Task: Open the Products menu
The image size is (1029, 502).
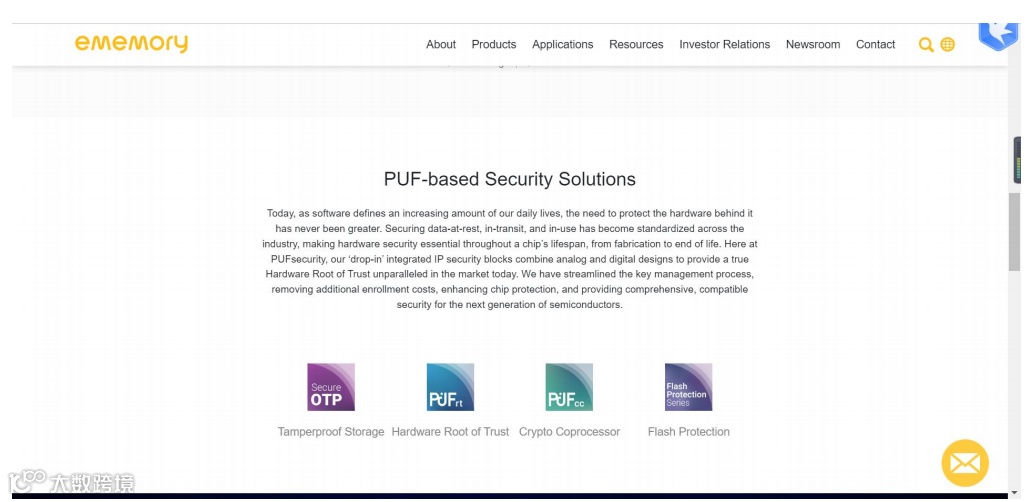Action: (x=494, y=45)
